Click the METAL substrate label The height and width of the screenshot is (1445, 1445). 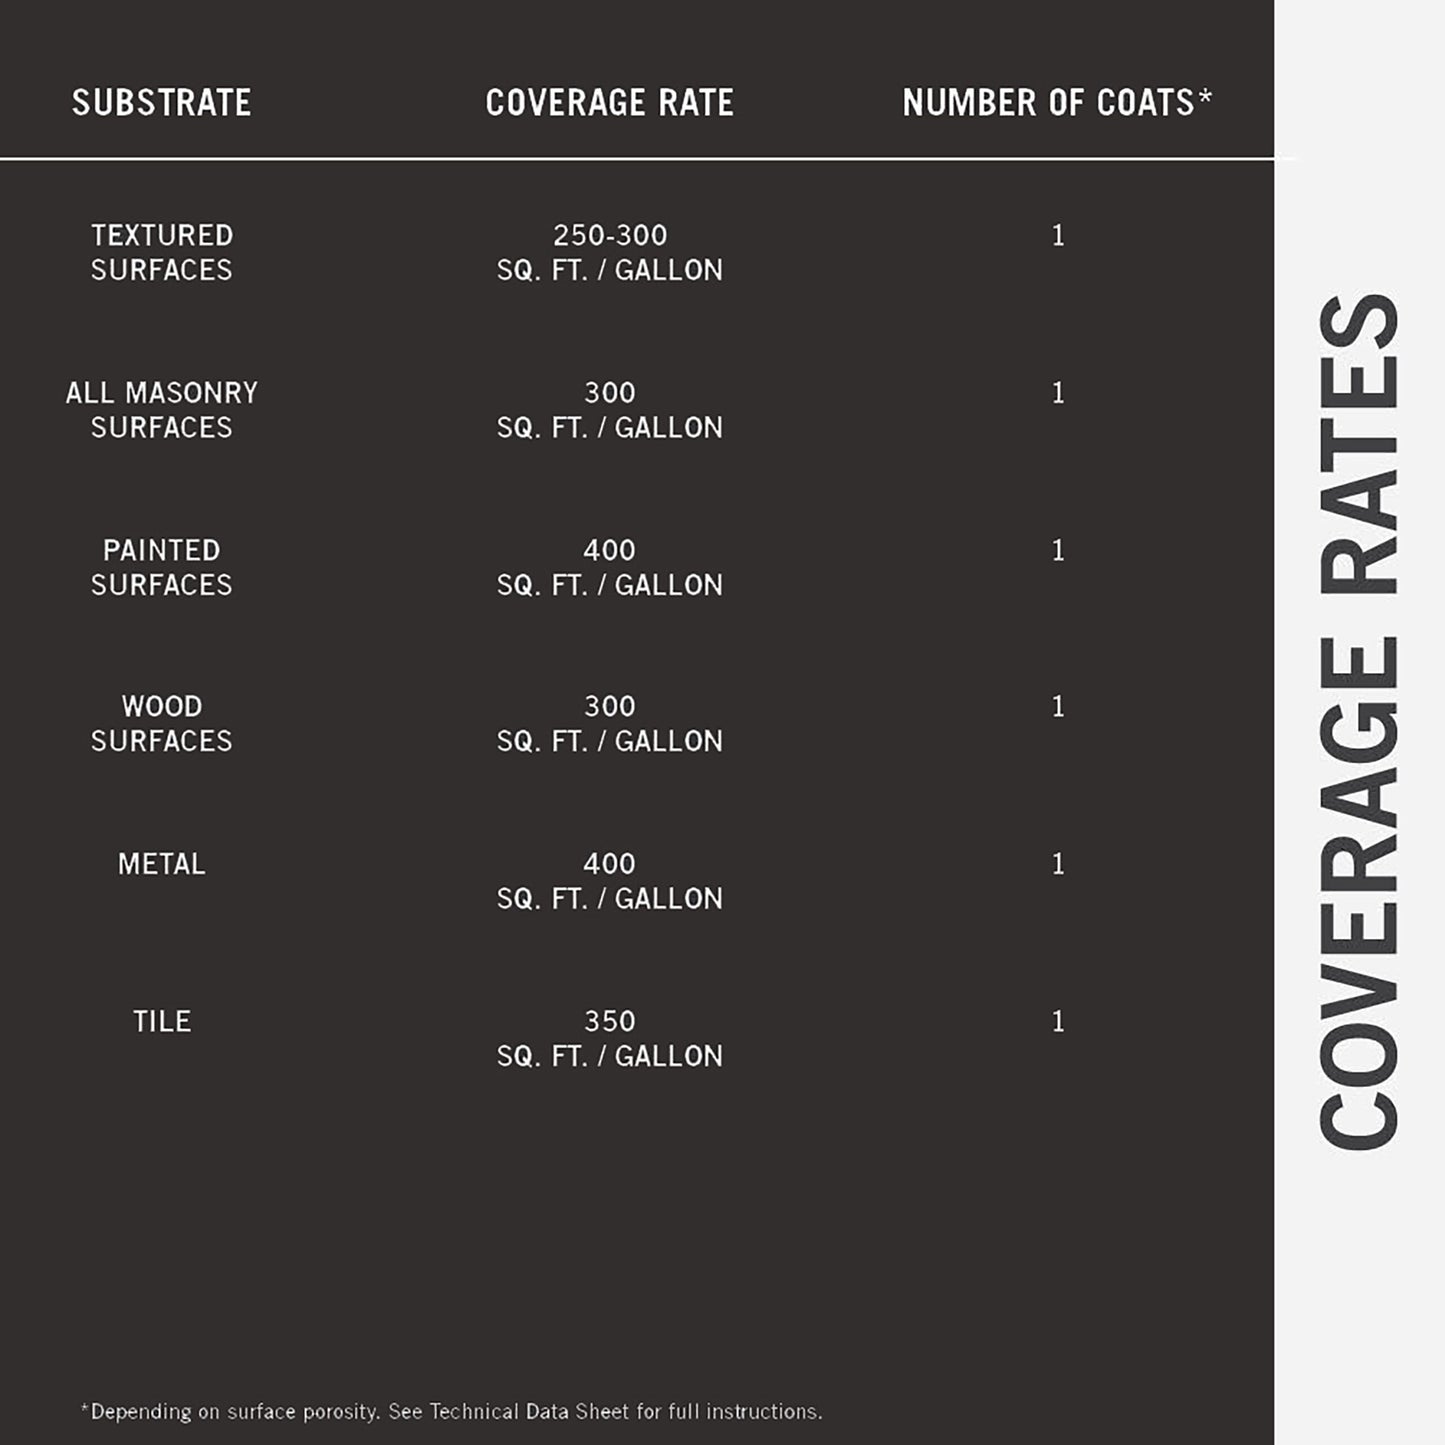[x=161, y=864]
